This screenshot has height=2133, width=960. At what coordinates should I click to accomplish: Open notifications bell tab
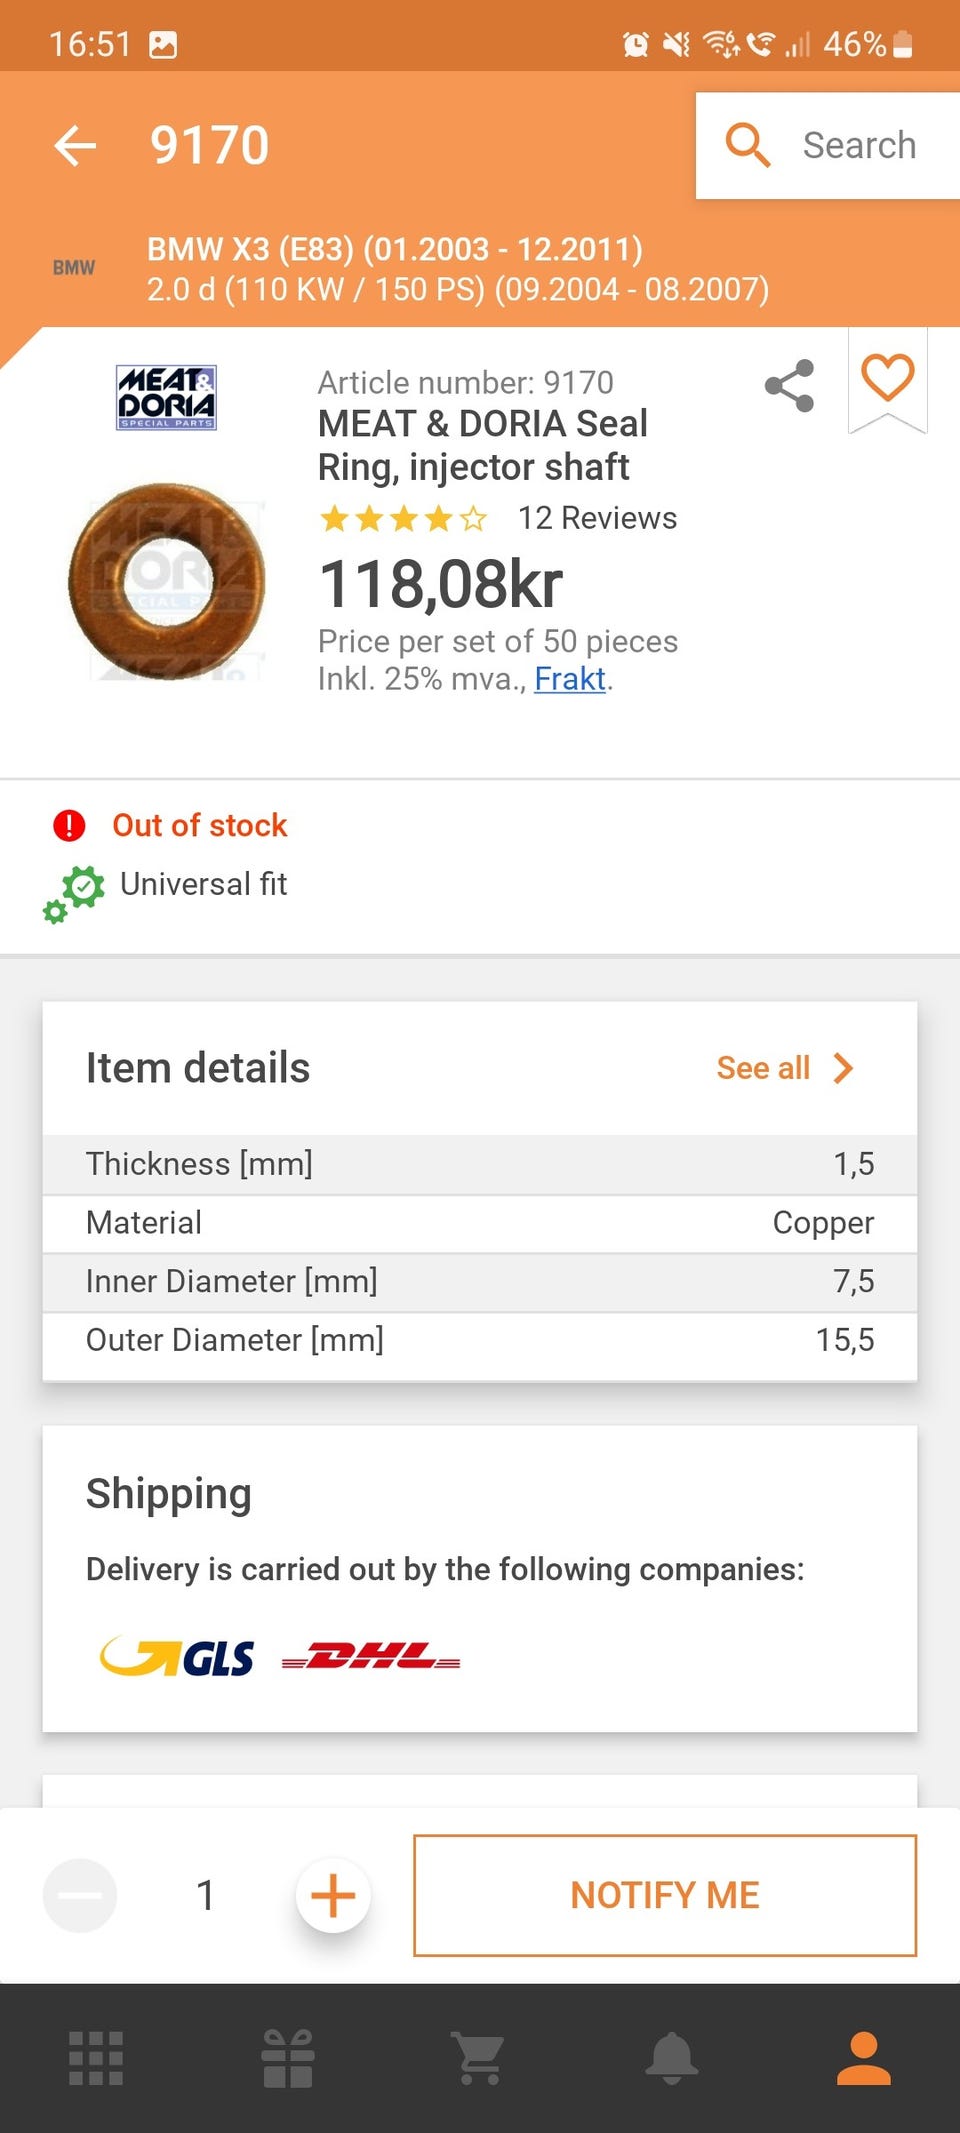(x=672, y=2058)
